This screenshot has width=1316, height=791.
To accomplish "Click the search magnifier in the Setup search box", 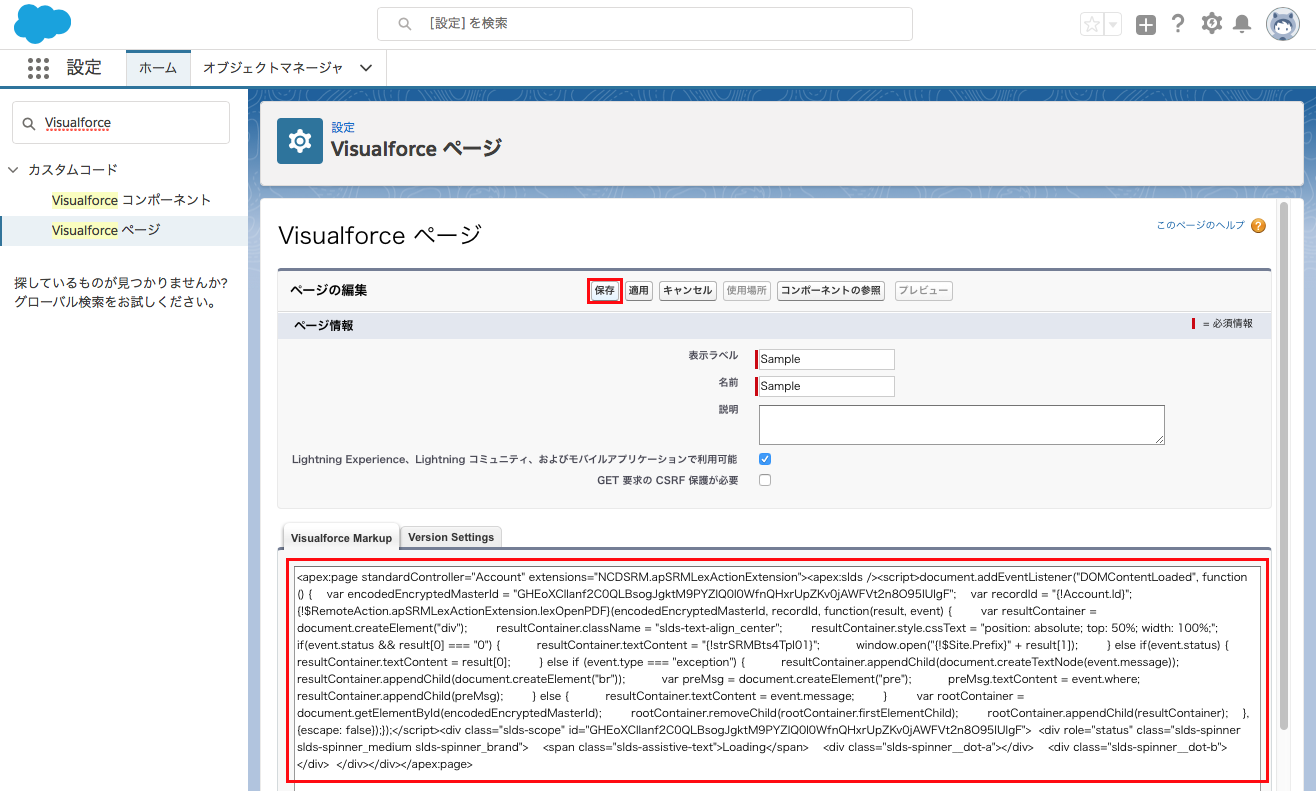I will (404, 23).
